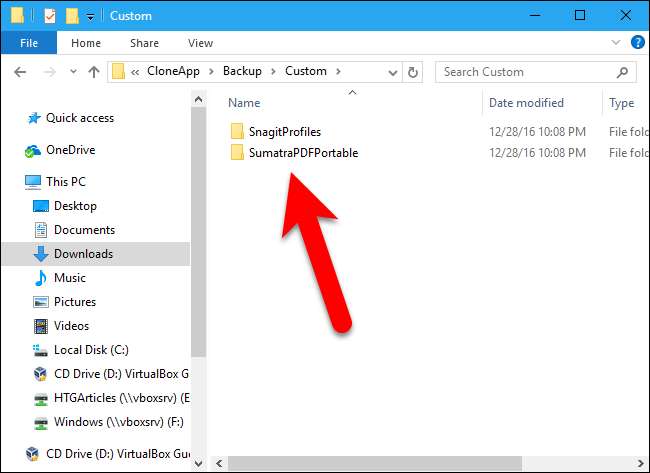Image resolution: width=650 pixels, height=473 pixels.
Task: Open the bottom CD Drive (D:) VirtualBox entry
Action: [118, 454]
